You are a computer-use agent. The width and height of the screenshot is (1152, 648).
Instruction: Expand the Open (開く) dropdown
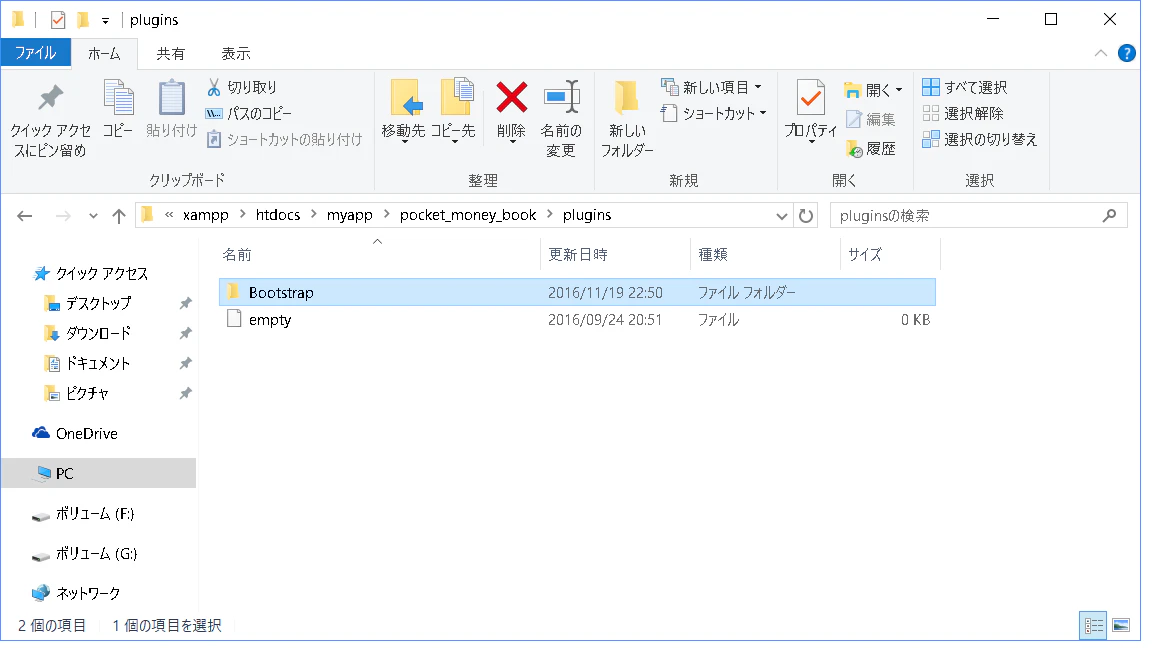click(x=899, y=90)
